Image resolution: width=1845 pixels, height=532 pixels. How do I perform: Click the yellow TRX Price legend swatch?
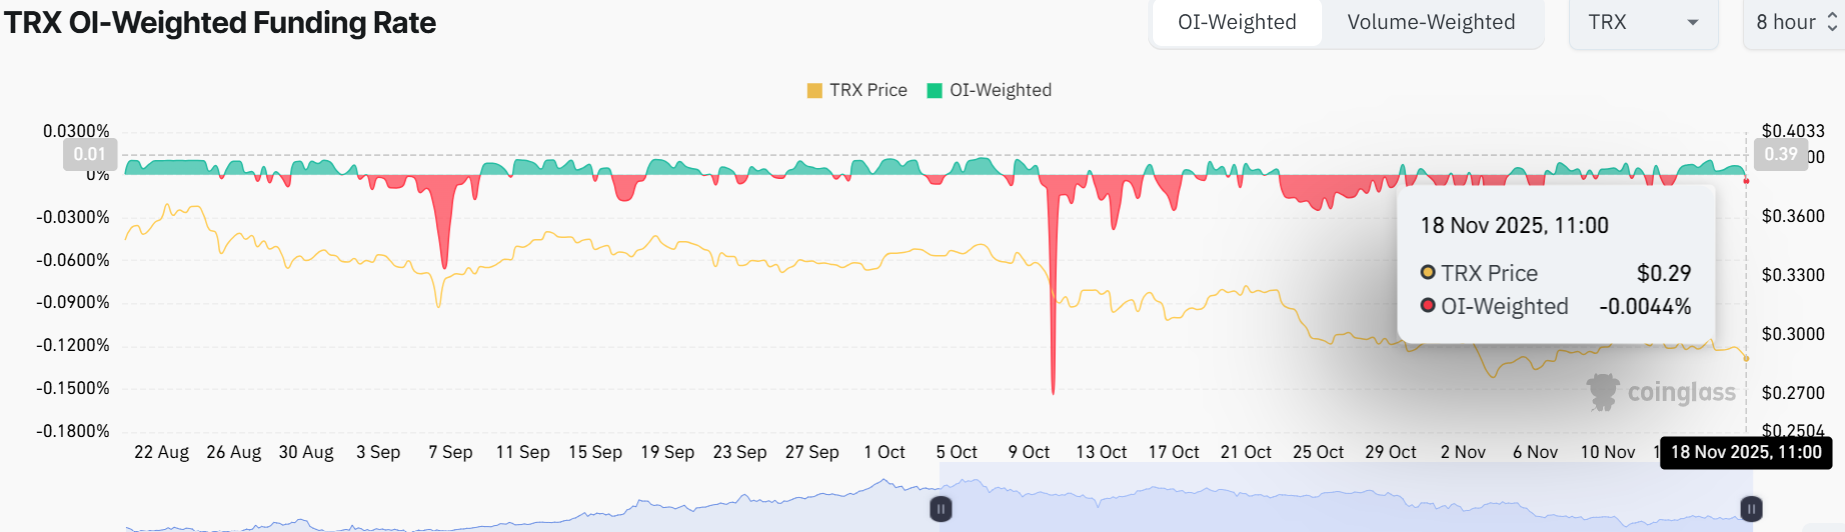click(814, 90)
